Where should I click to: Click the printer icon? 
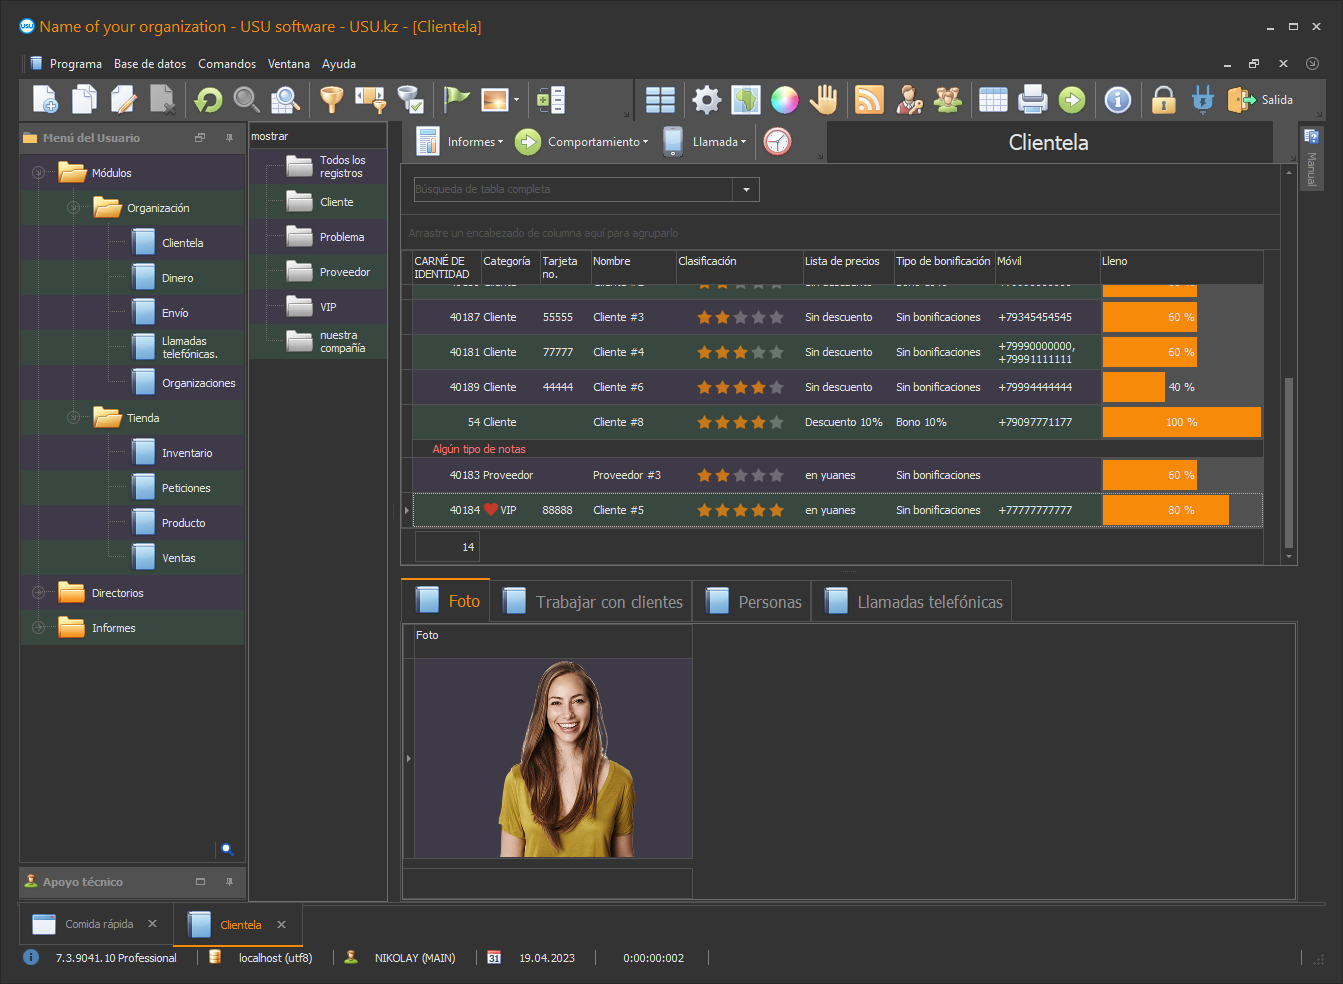[1032, 100]
